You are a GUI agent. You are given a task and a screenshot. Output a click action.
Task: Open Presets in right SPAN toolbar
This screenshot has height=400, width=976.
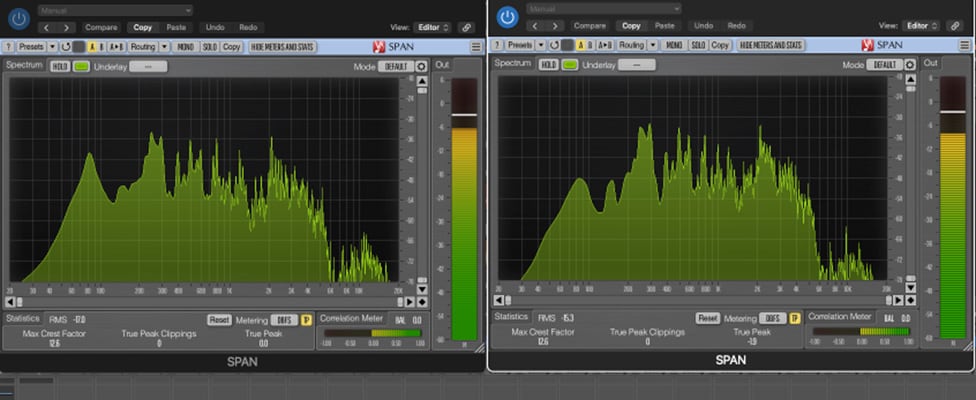pyautogui.click(x=520, y=45)
